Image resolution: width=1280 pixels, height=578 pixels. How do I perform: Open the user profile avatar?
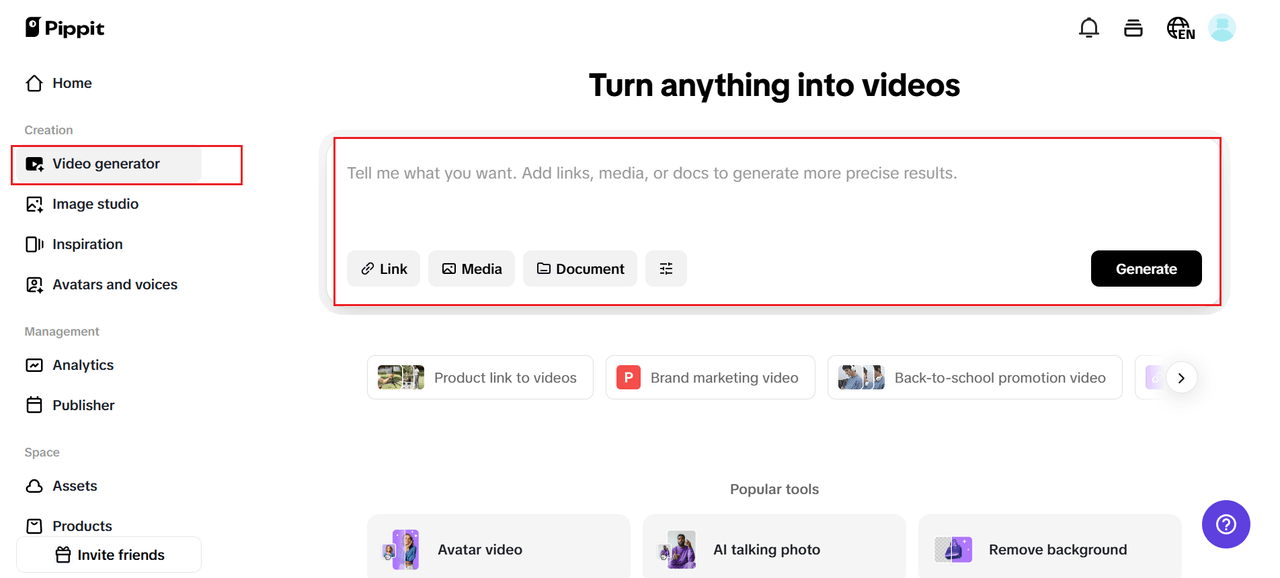pos(1222,28)
